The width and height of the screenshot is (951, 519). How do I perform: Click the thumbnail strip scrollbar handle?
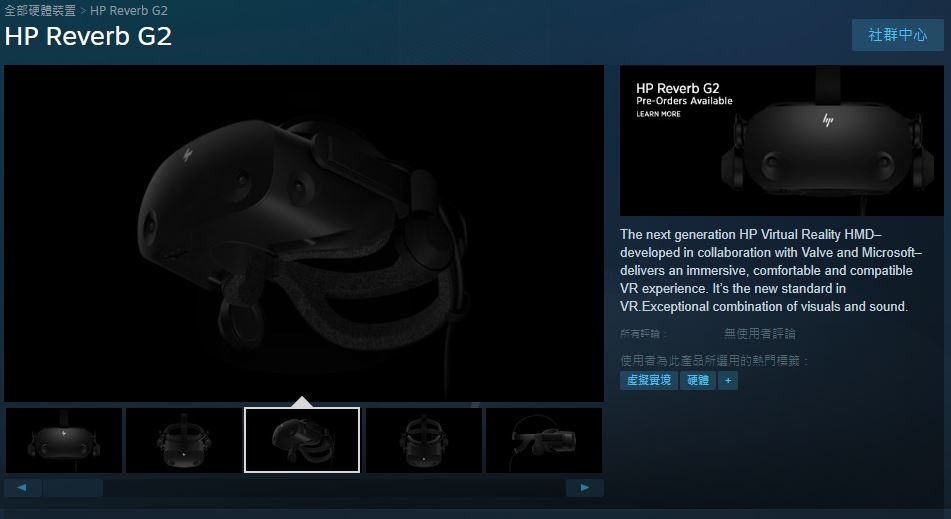click(x=73, y=487)
